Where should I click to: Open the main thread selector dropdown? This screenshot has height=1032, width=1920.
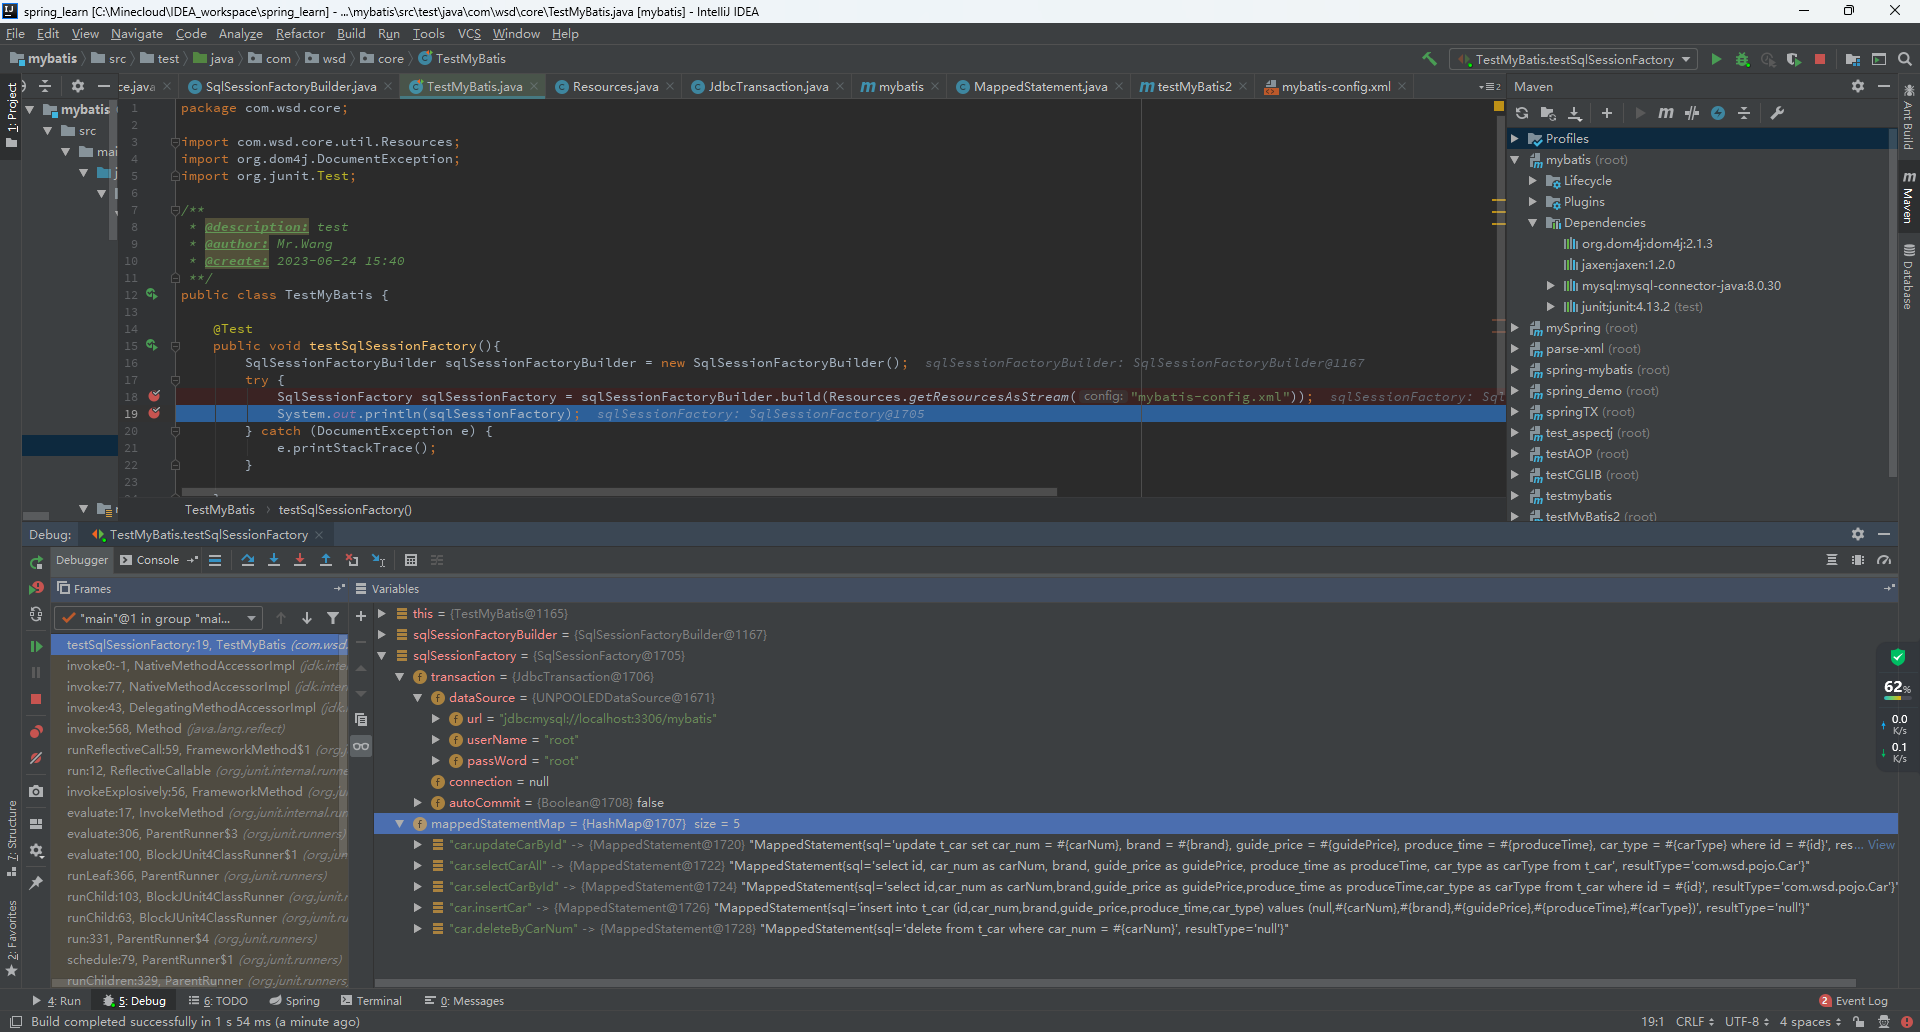point(157,618)
